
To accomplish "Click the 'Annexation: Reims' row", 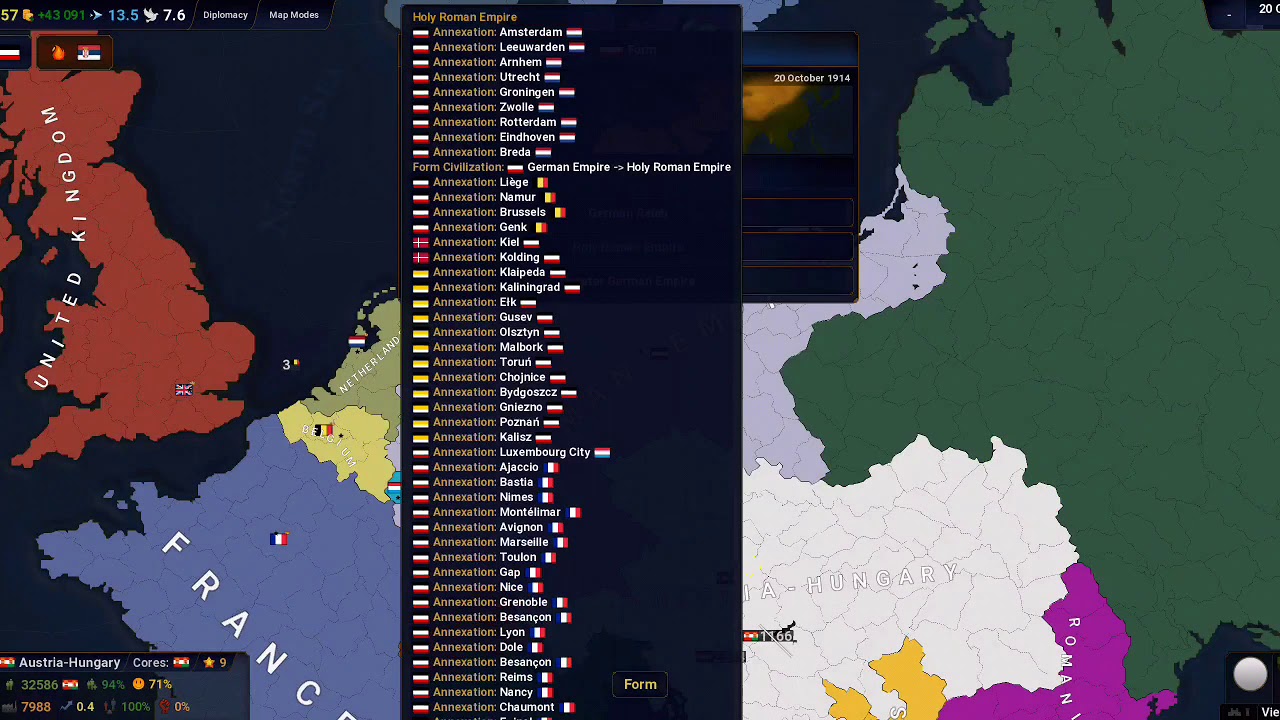I will (x=483, y=677).
